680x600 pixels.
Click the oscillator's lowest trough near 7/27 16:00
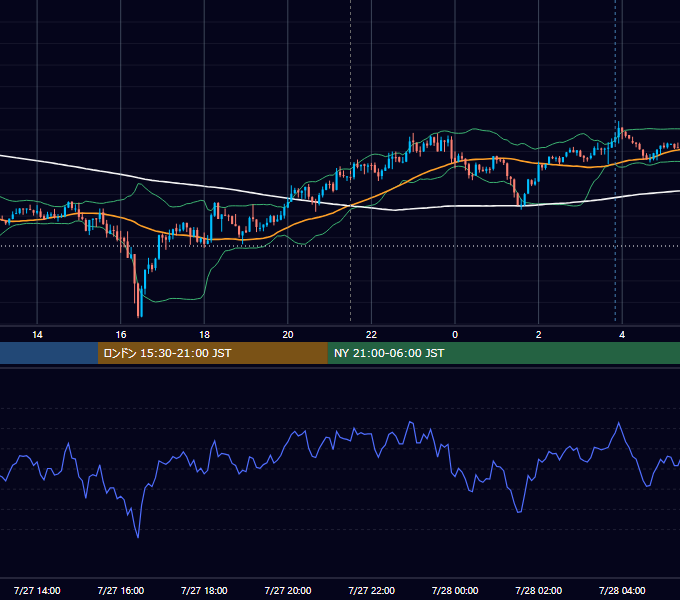pyautogui.click(x=138, y=537)
